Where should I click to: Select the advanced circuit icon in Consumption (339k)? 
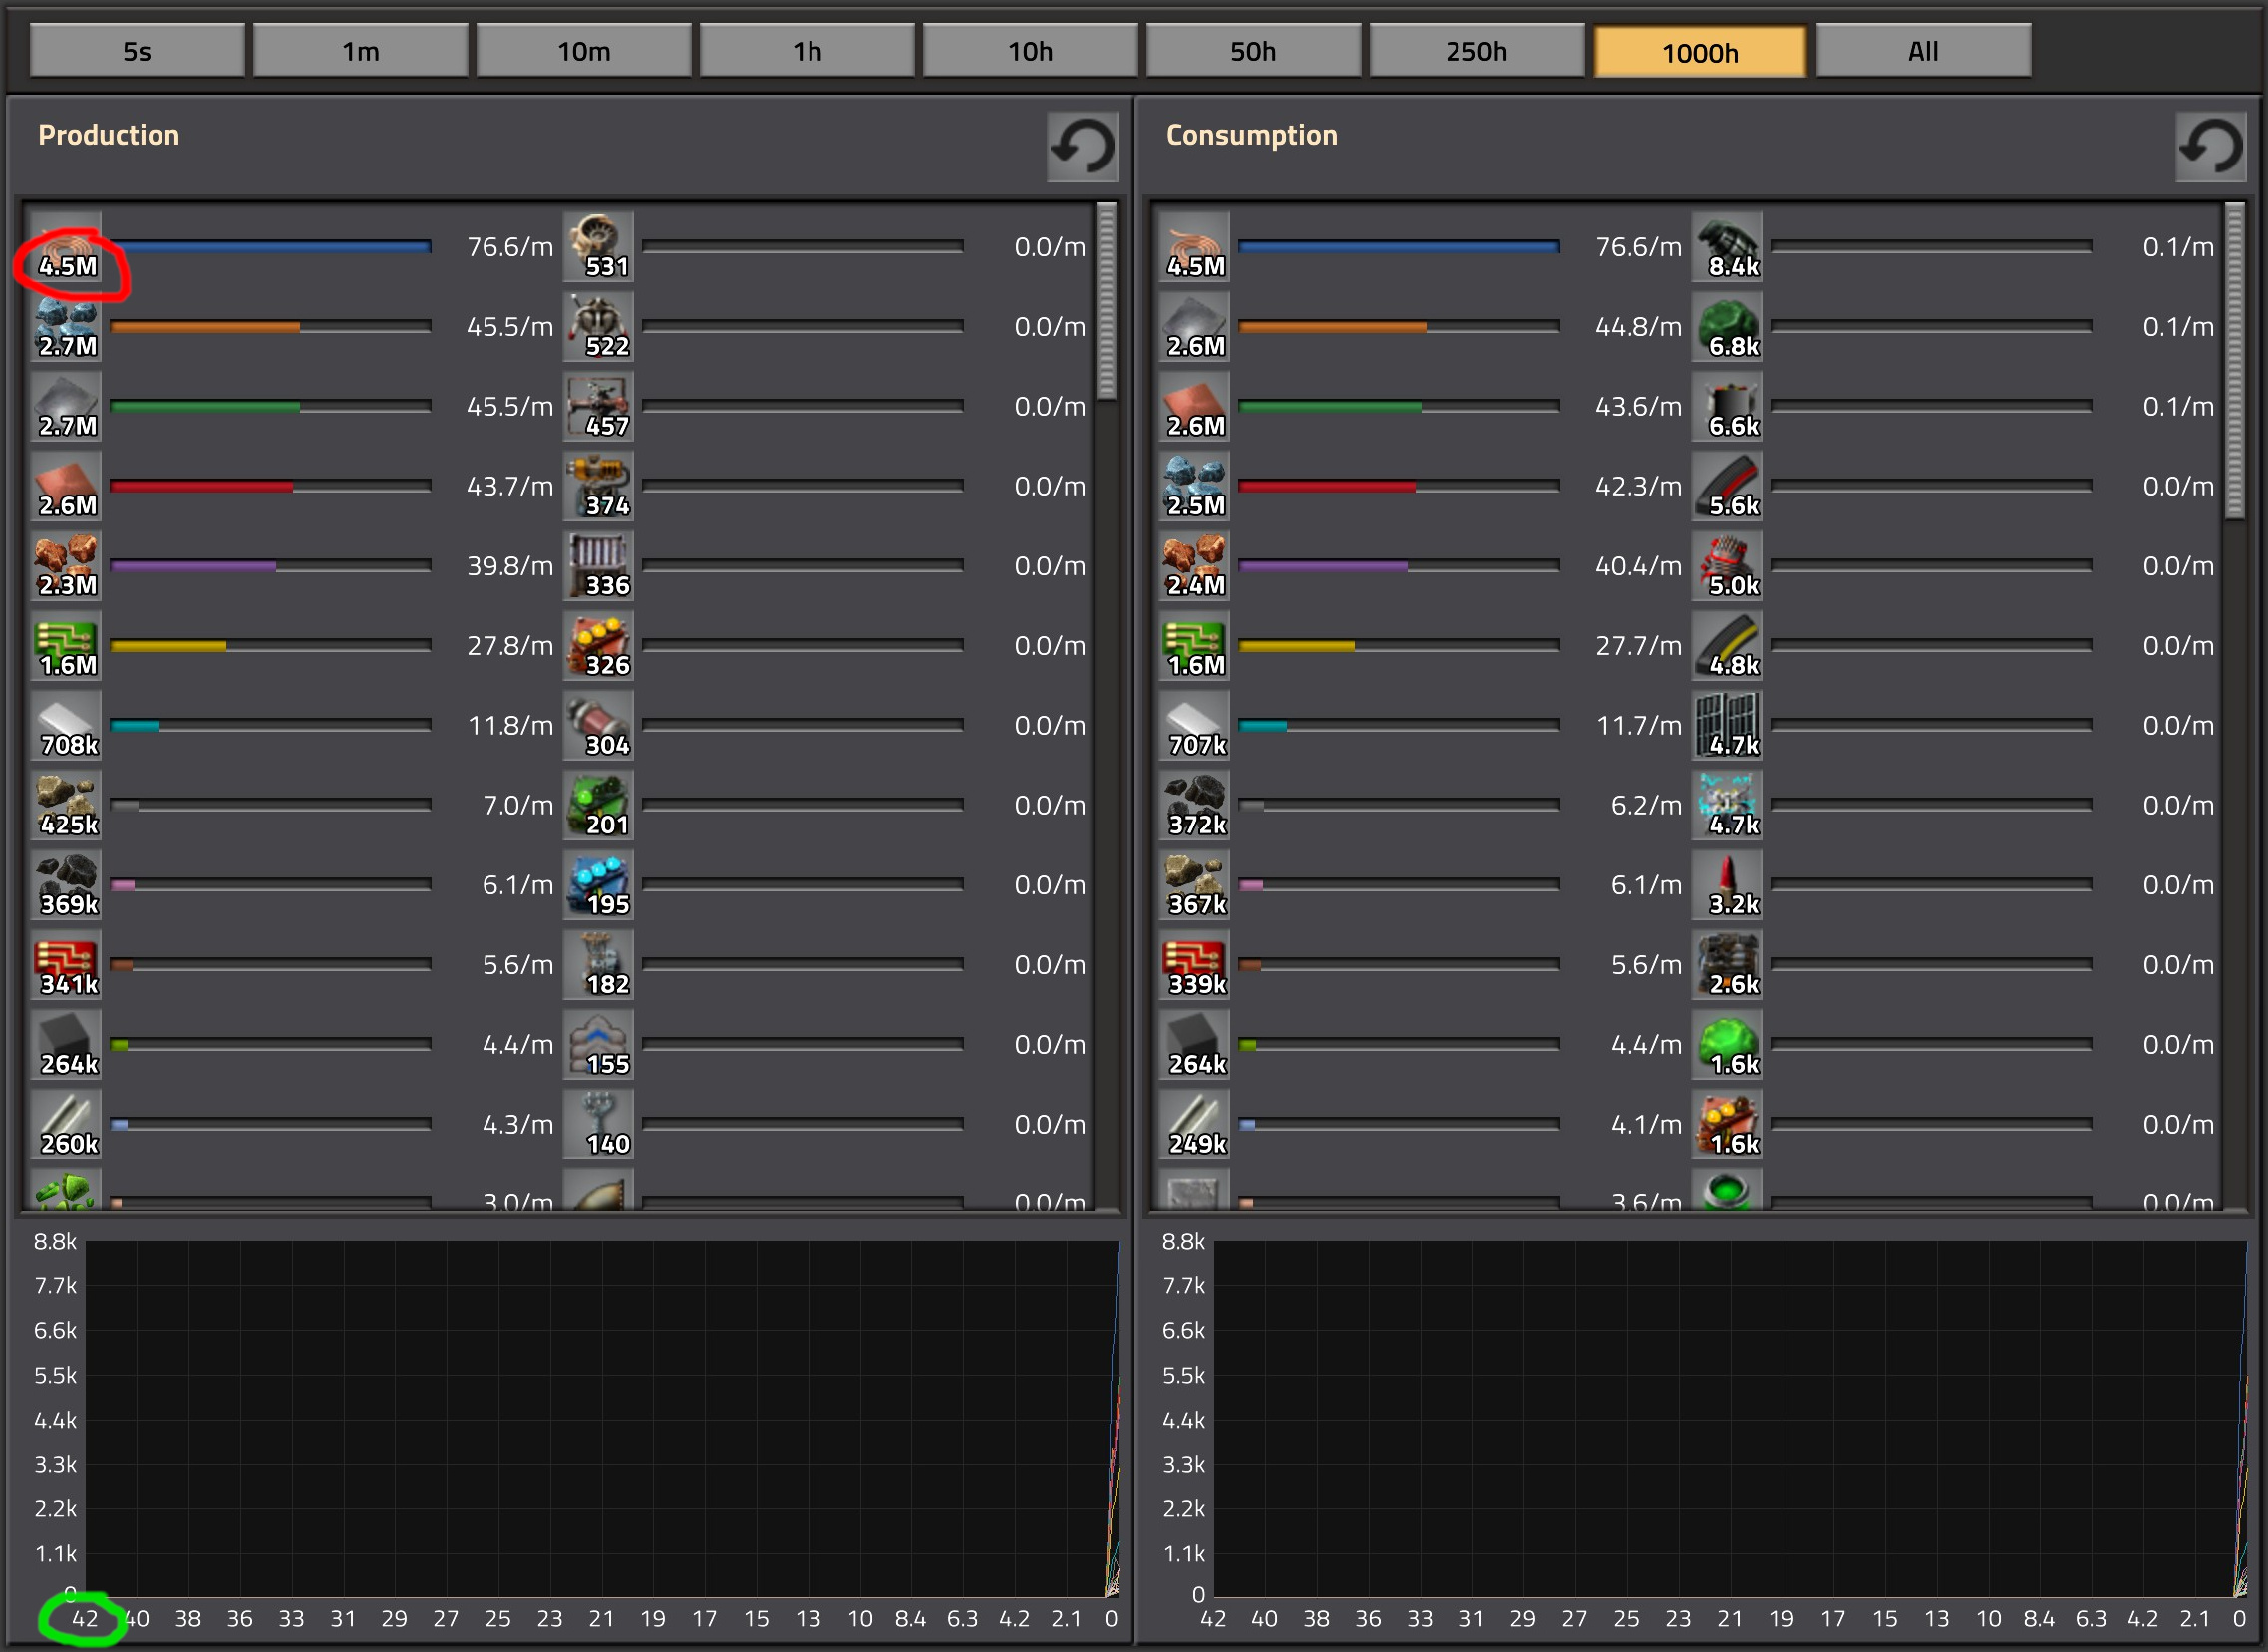point(1195,966)
